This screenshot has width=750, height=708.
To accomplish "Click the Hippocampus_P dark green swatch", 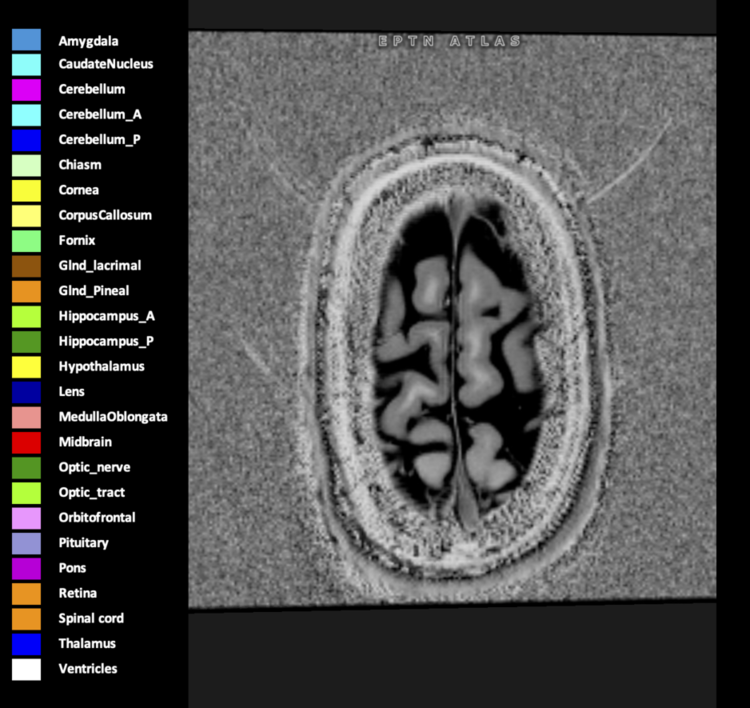I will pos(26,342).
